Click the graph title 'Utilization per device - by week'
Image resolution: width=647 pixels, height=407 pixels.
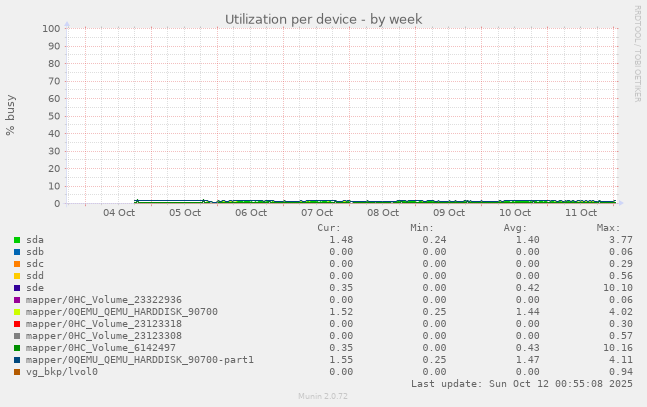coord(323,19)
